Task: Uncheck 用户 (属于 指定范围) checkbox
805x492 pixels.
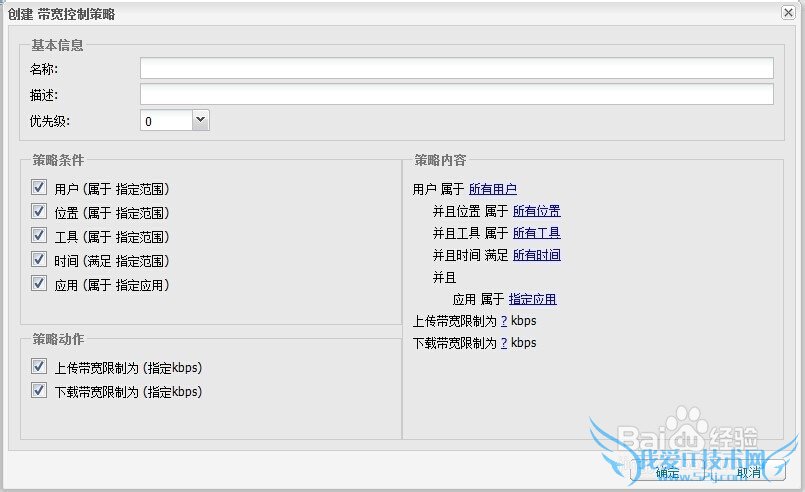Action: (x=39, y=187)
